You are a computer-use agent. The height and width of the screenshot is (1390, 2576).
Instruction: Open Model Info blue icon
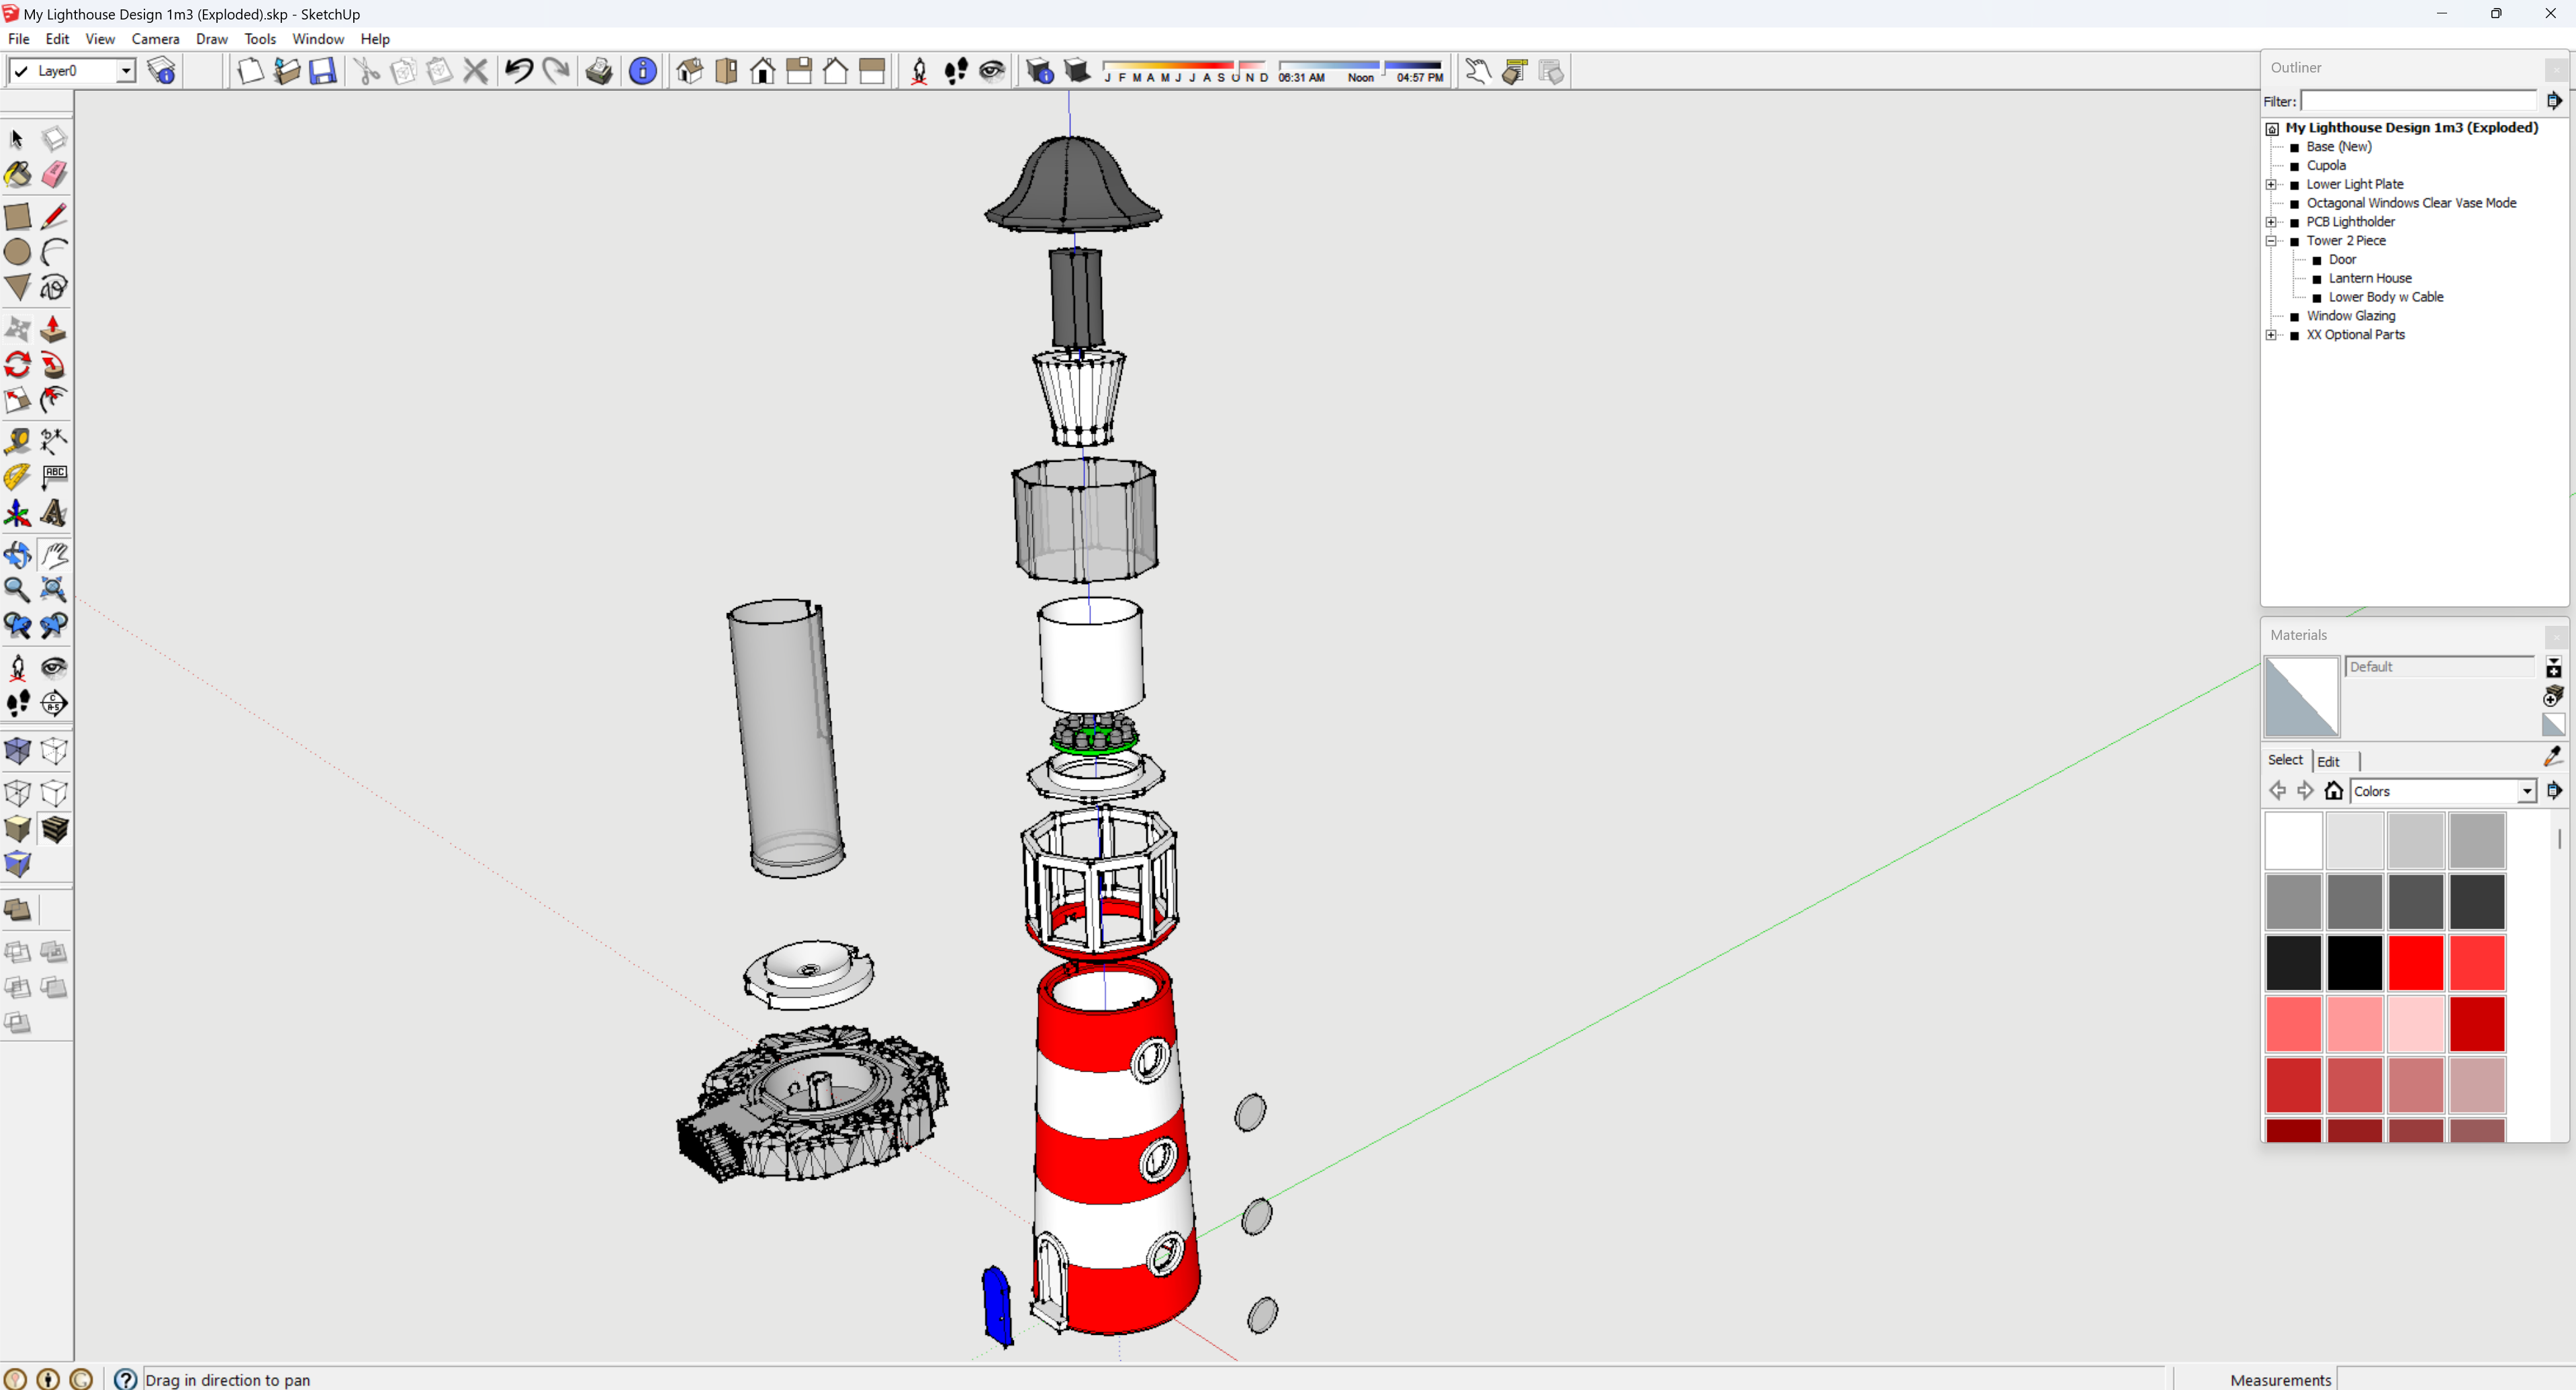tap(643, 71)
